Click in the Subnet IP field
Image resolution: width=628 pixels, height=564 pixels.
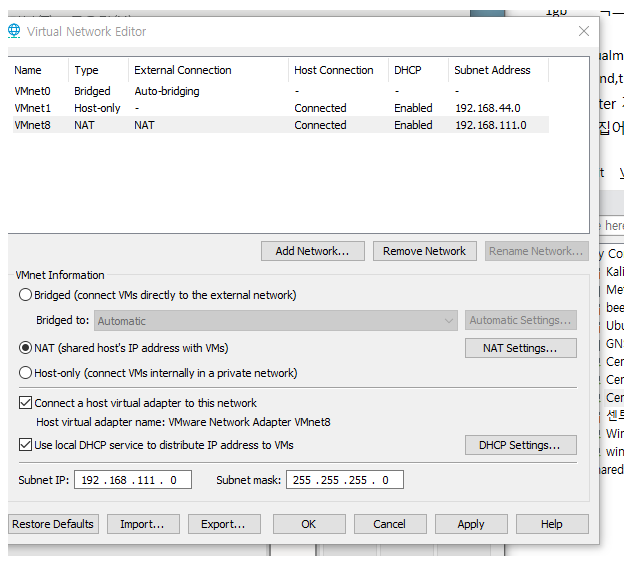click(133, 480)
